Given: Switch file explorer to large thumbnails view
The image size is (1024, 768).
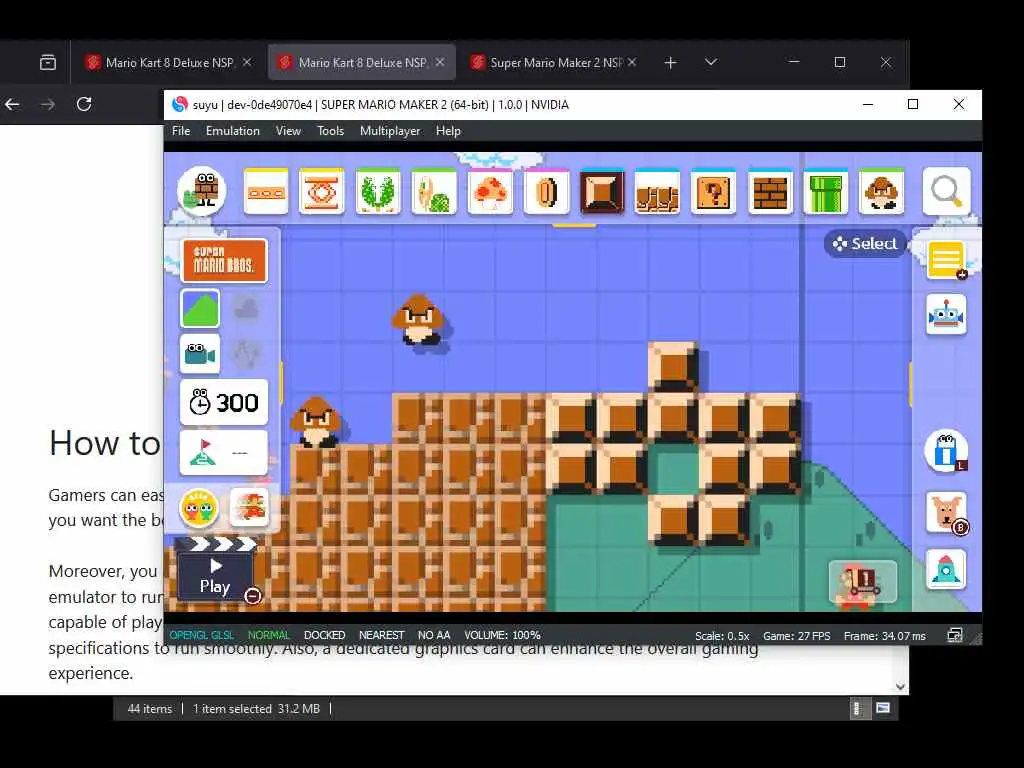Looking at the screenshot, I should [x=883, y=708].
